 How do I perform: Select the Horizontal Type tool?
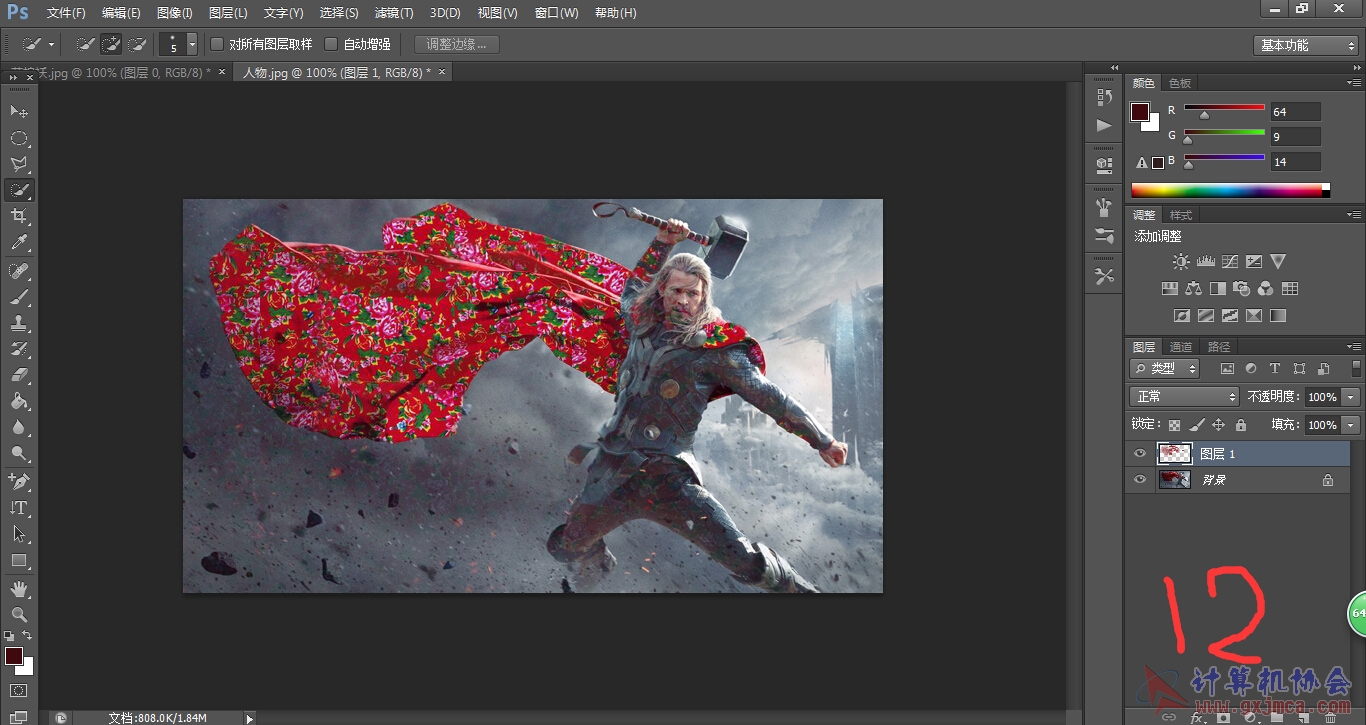point(19,508)
